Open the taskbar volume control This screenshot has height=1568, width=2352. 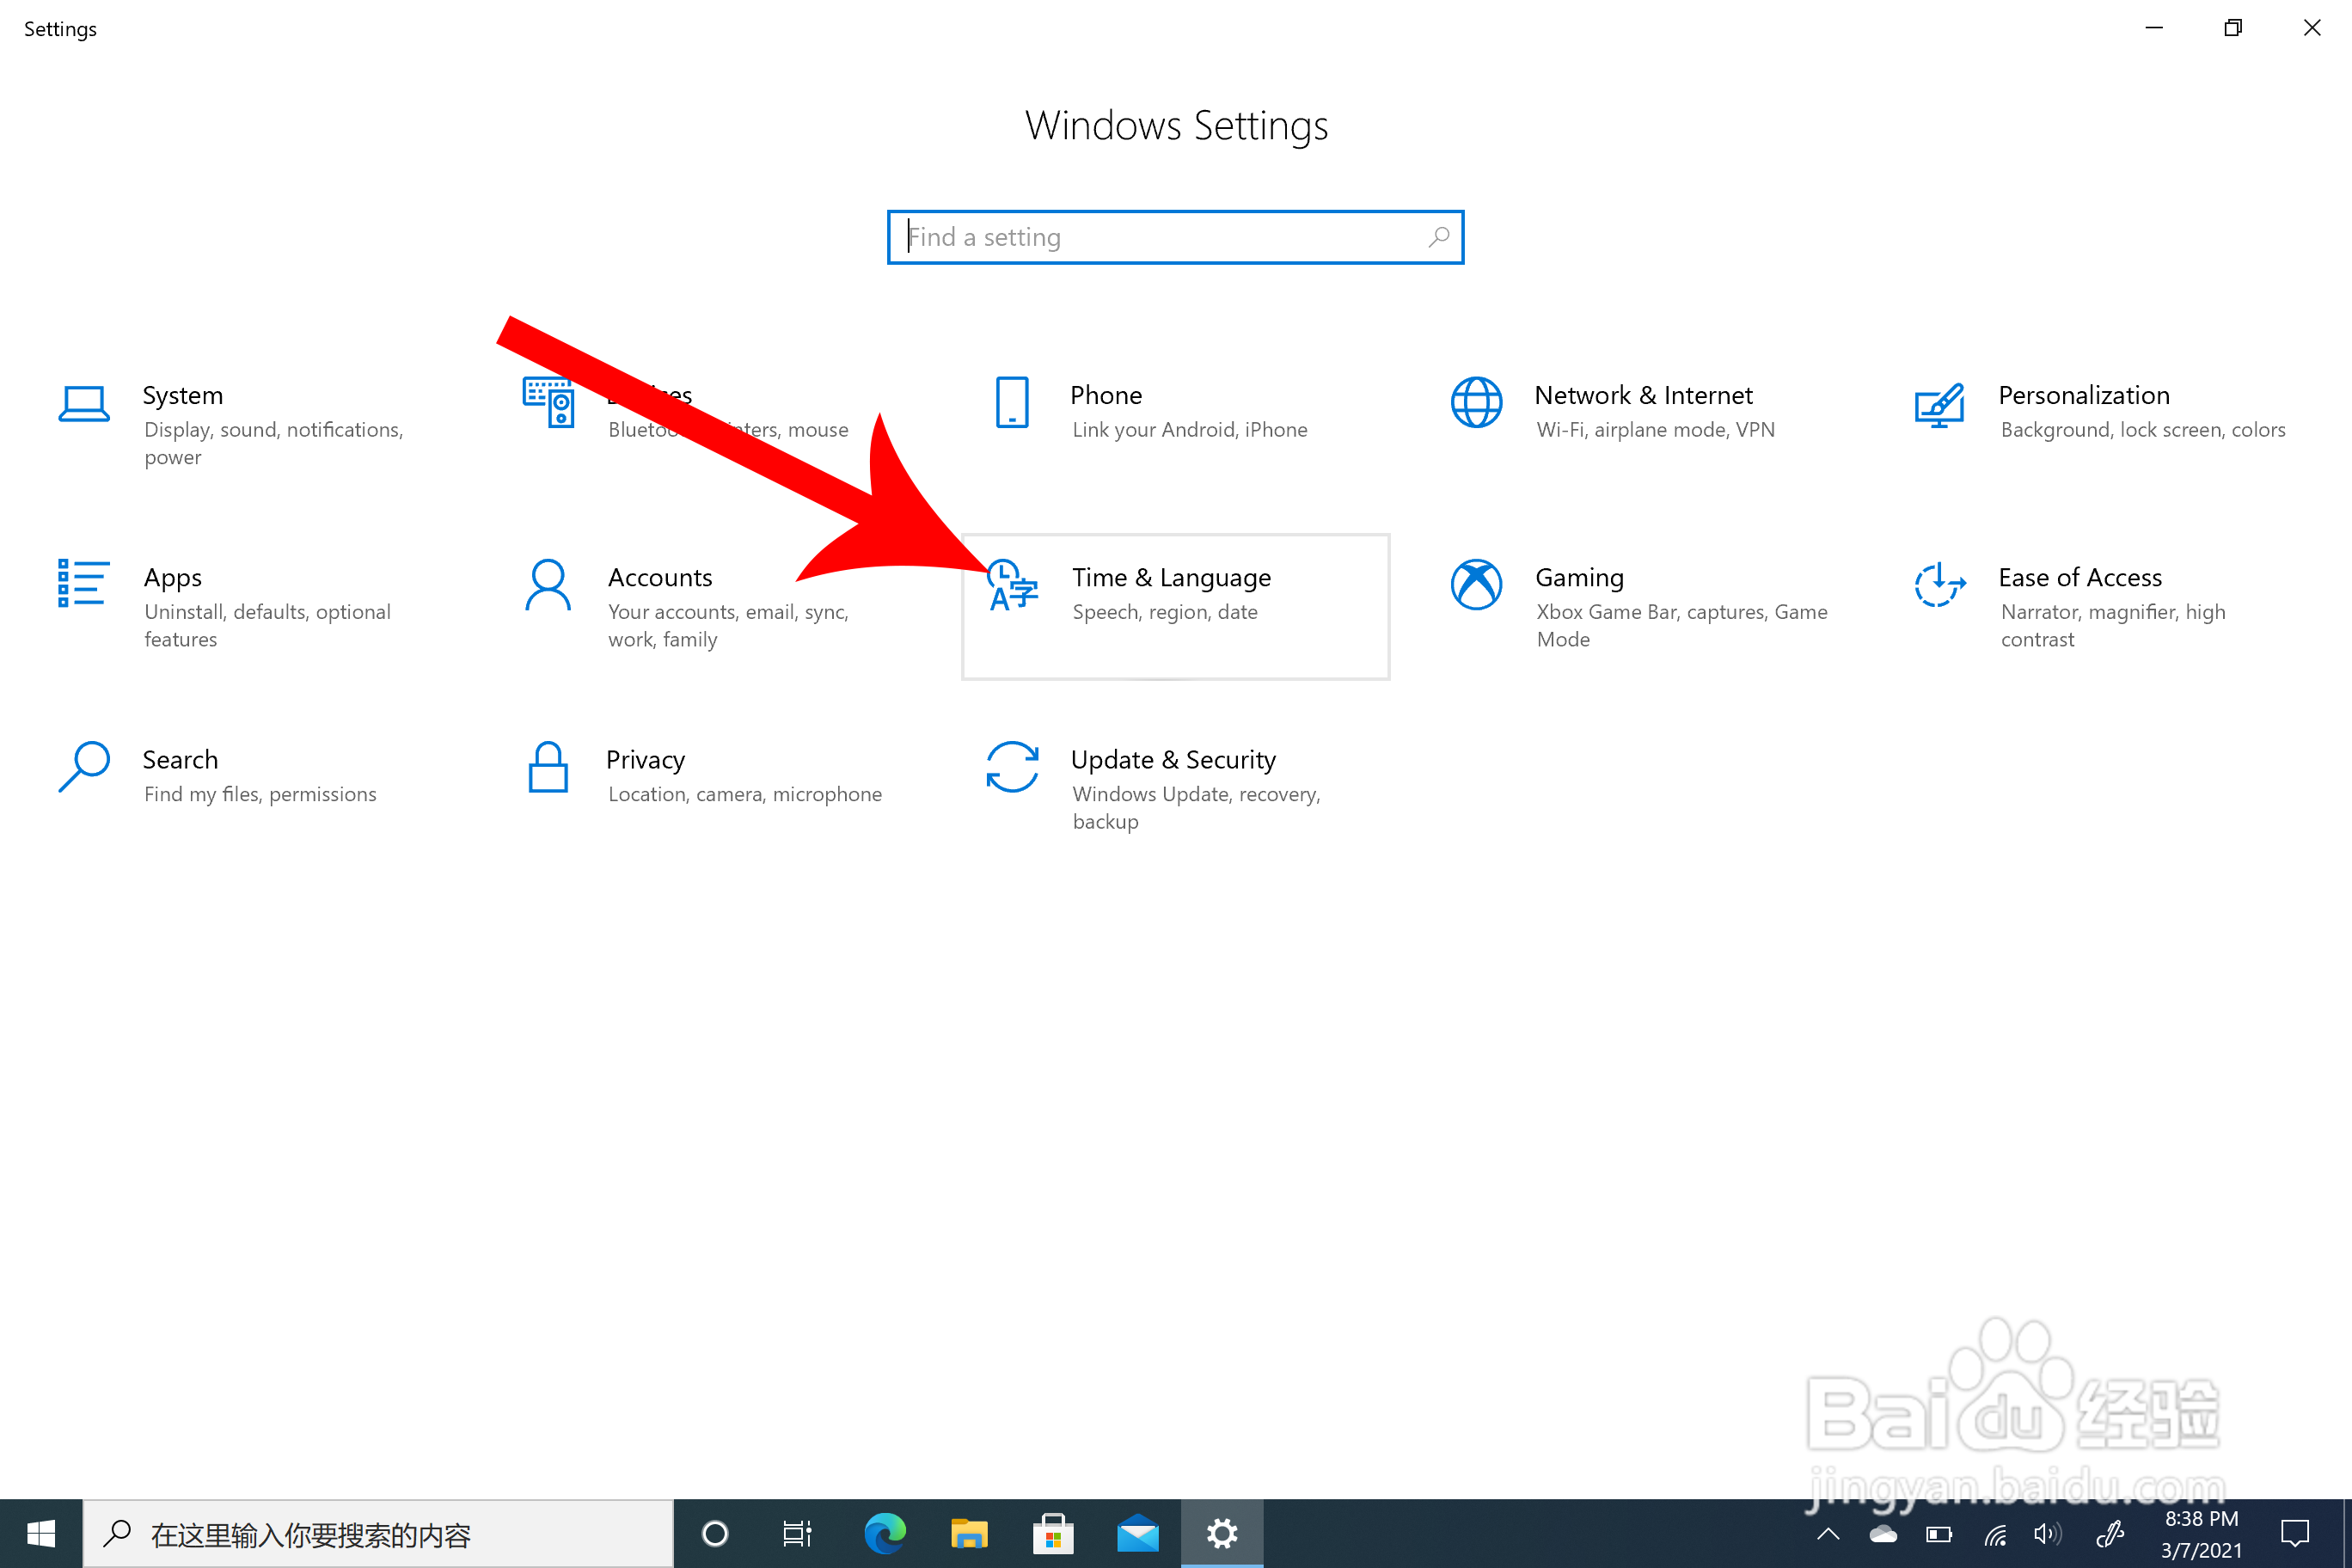(2046, 1534)
